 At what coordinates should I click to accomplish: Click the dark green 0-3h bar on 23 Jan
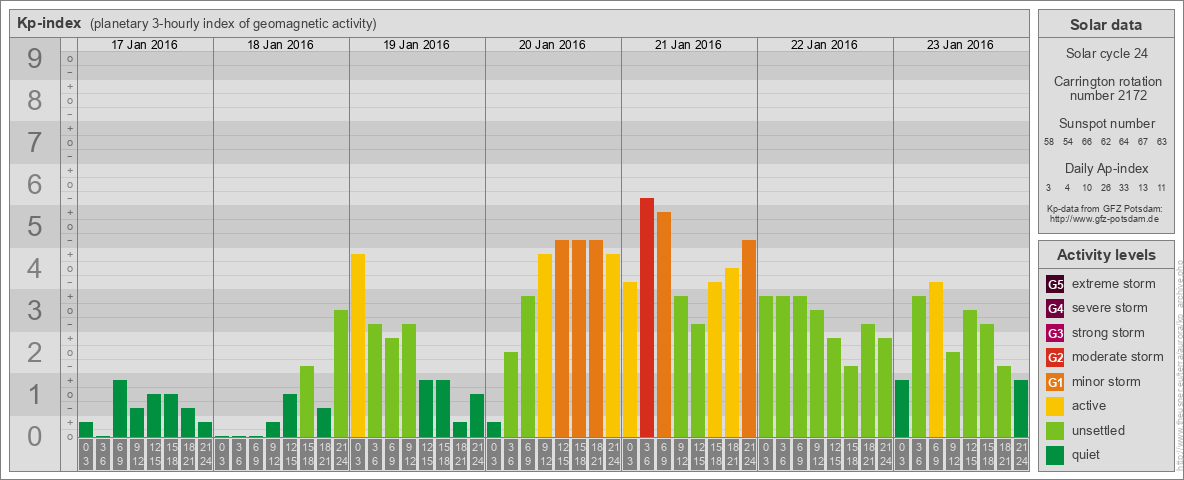pyautogui.click(x=902, y=408)
